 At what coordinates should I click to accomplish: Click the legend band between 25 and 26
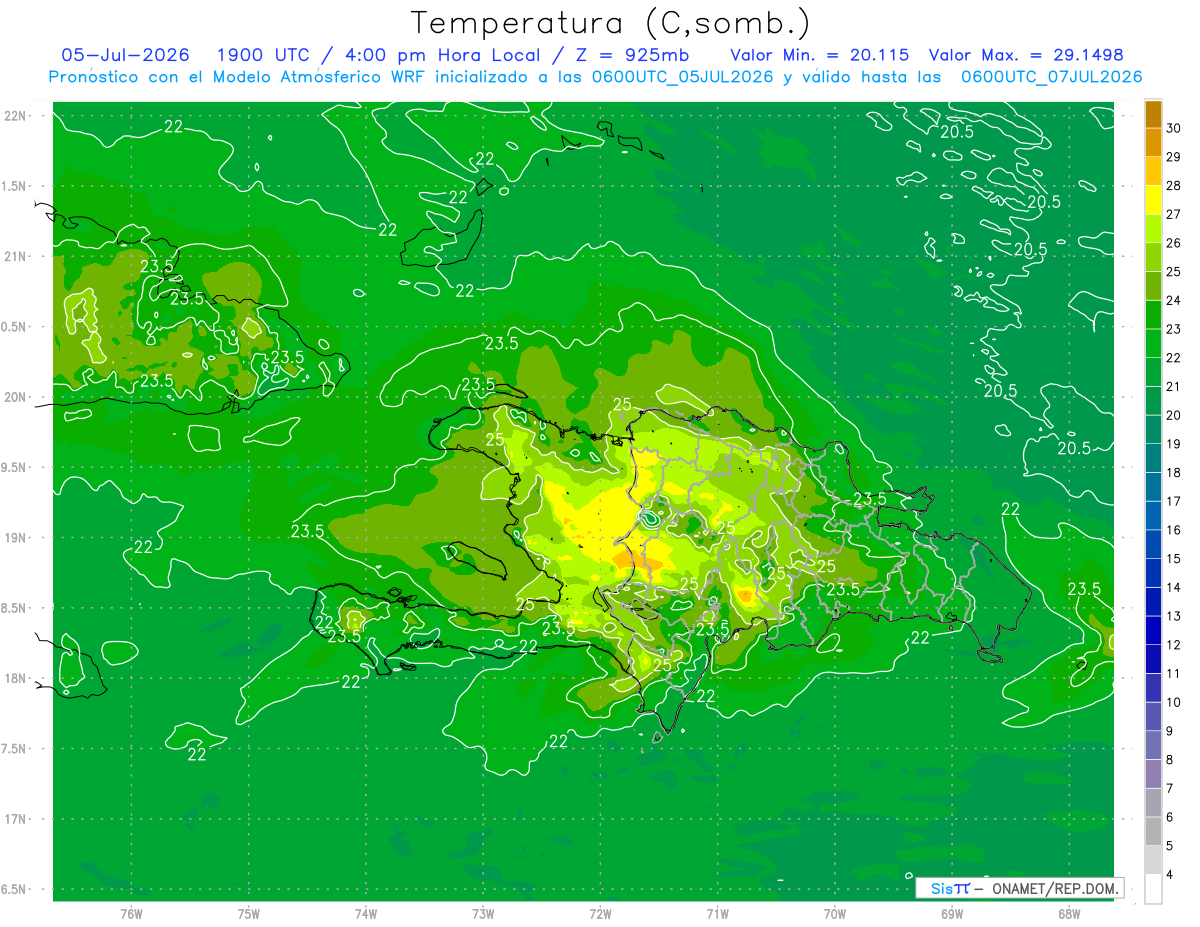point(1153,257)
